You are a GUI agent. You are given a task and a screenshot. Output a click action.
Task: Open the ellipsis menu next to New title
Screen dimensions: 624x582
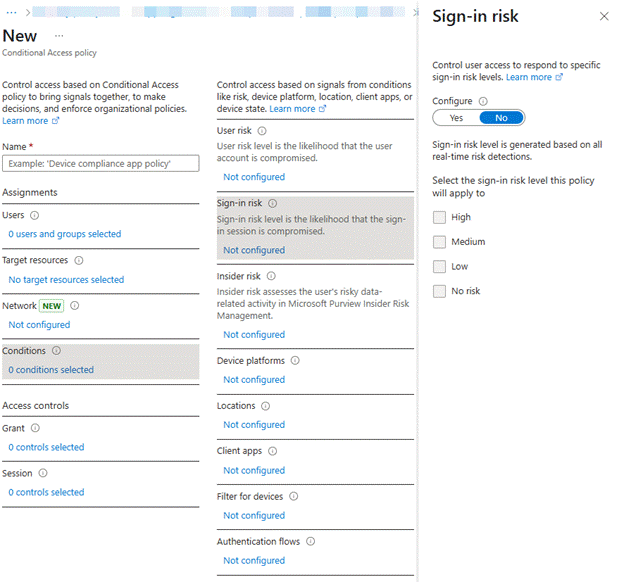(59, 36)
